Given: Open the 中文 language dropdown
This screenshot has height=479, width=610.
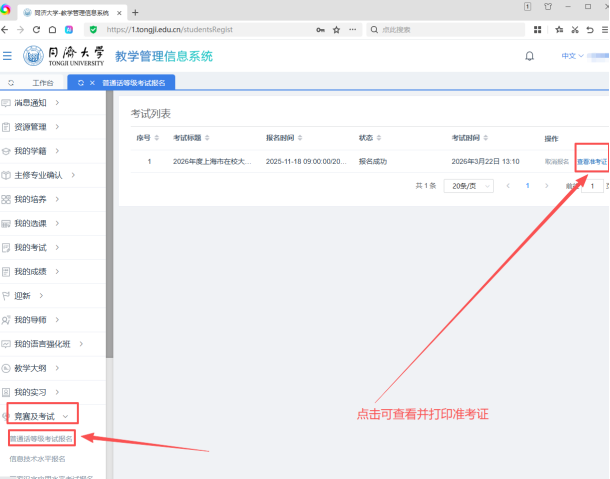Looking at the screenshot, I should [572, 56].
